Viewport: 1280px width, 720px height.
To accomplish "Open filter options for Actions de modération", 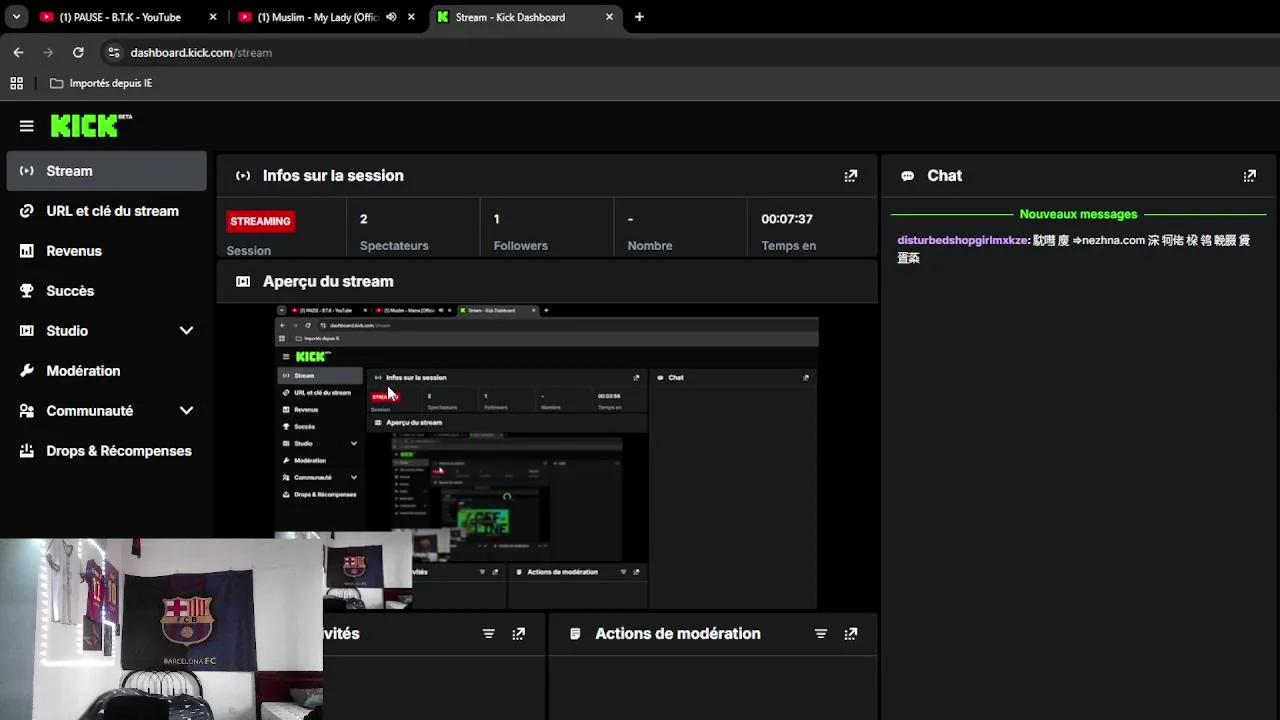I will tap(821, 634).
